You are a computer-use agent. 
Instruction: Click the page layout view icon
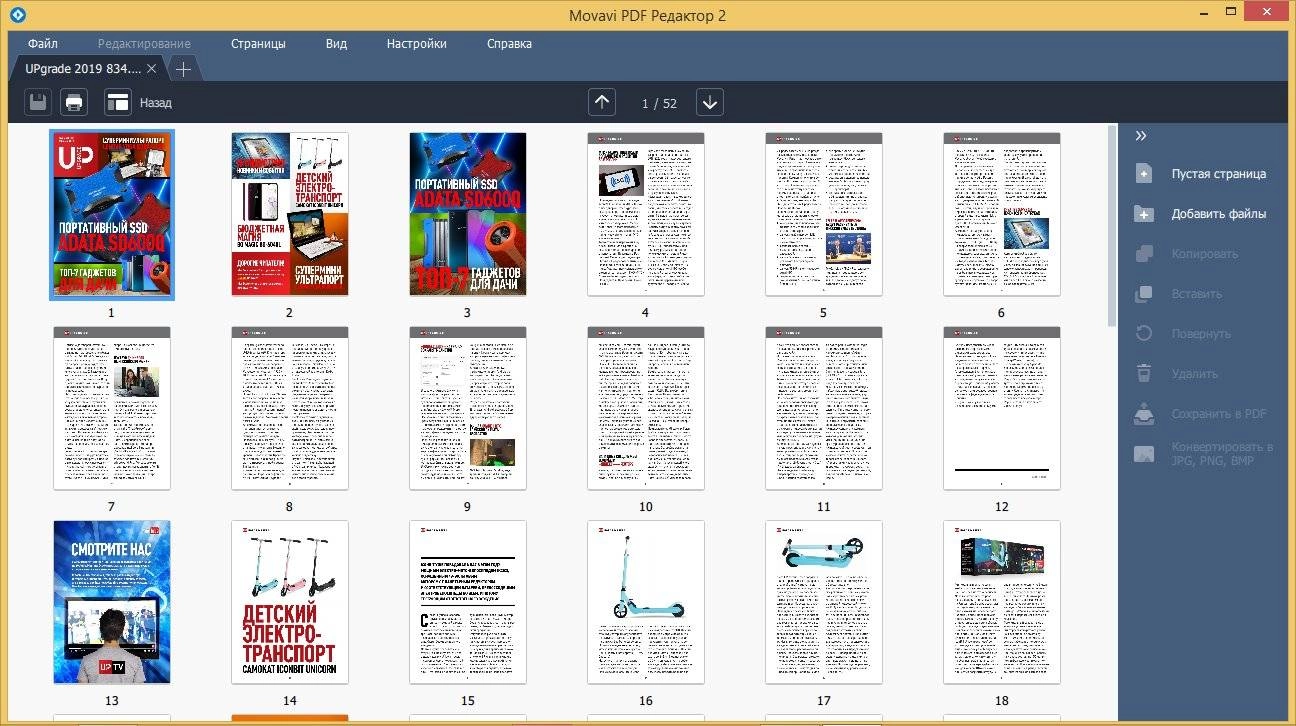pyautogui.click(x=118, y=102)
